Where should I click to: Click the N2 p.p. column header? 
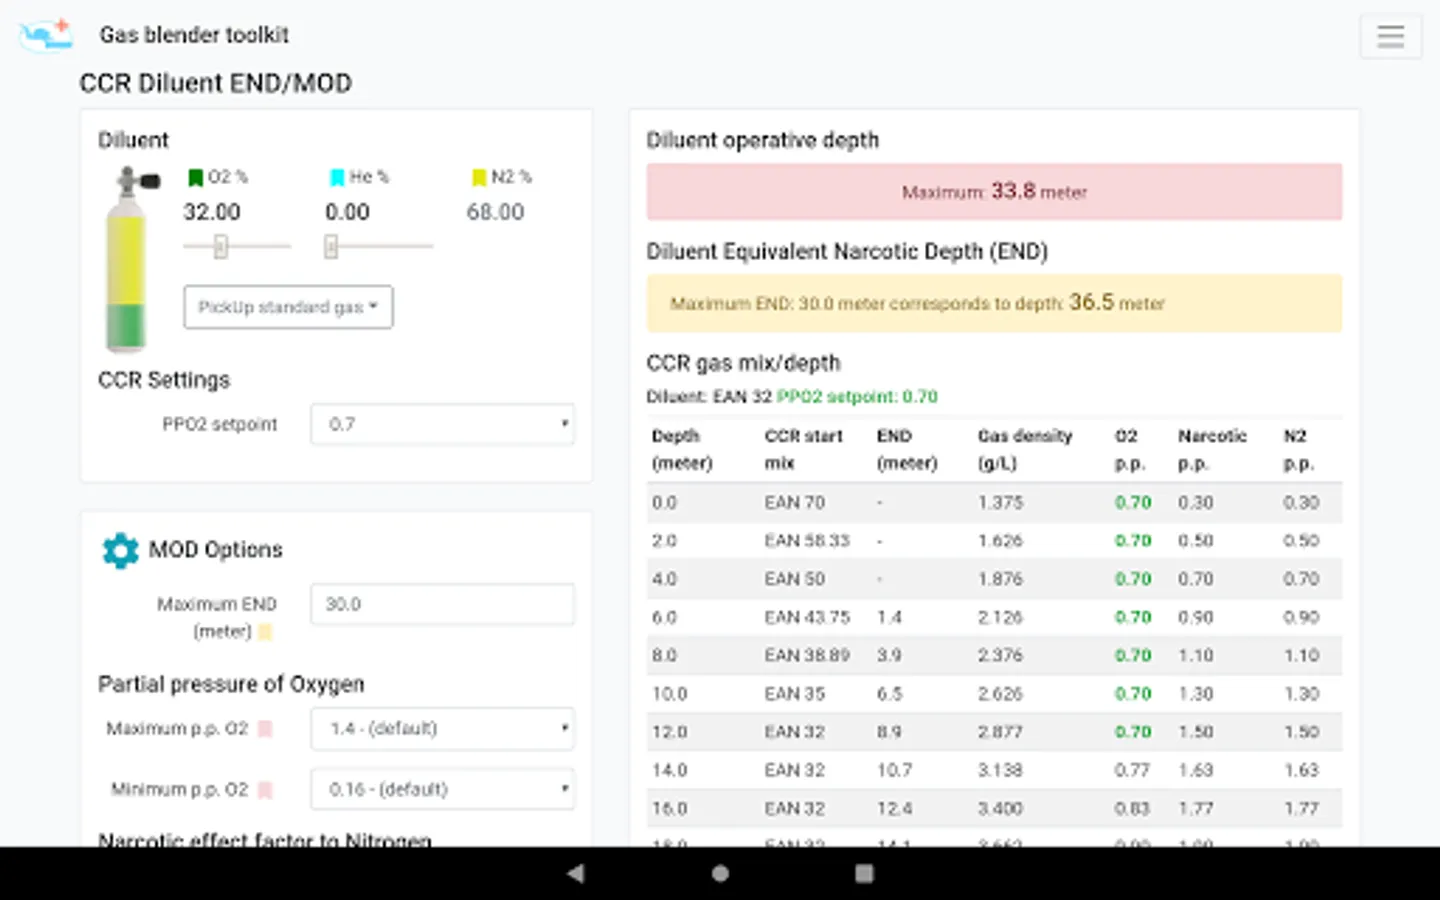tap(1299, 450)
